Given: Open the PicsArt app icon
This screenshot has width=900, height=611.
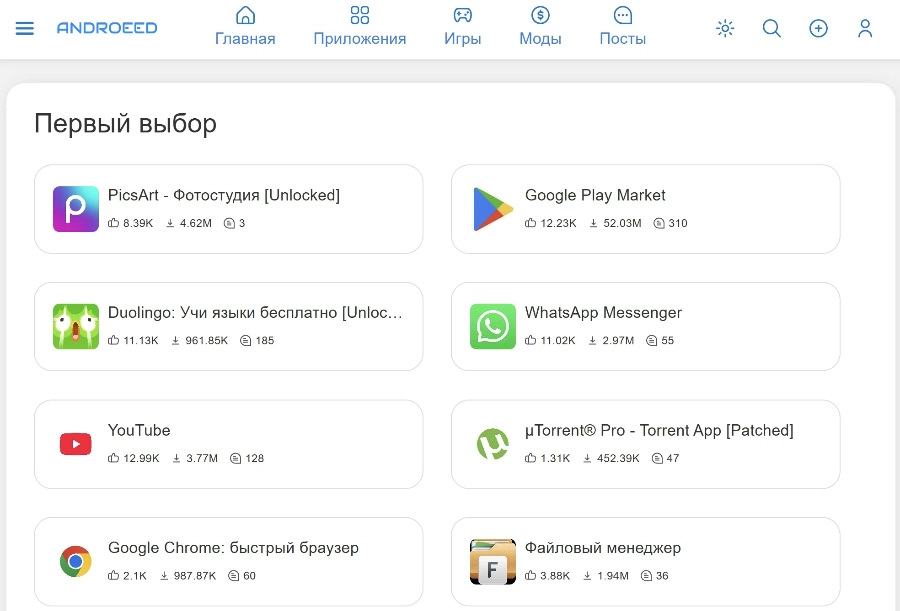Looking at the screenshot, I should tap(75, 208).
